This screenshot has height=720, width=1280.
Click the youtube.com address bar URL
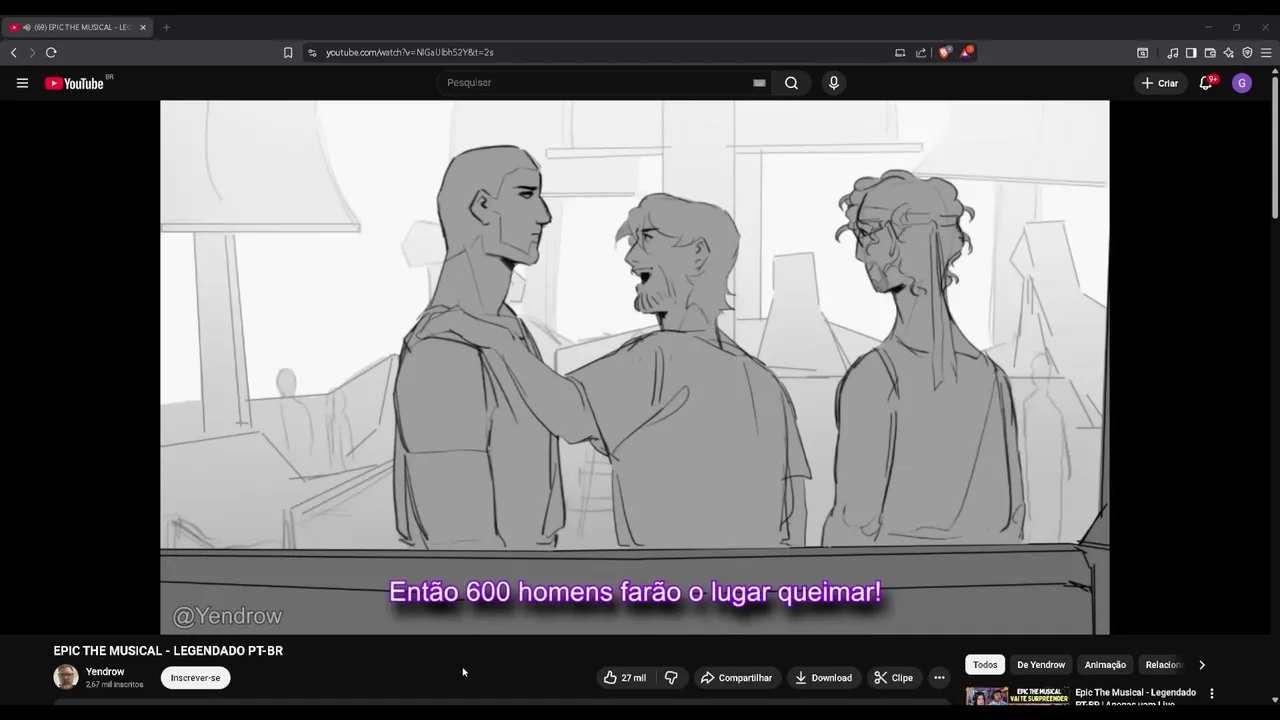coord(409,53)
